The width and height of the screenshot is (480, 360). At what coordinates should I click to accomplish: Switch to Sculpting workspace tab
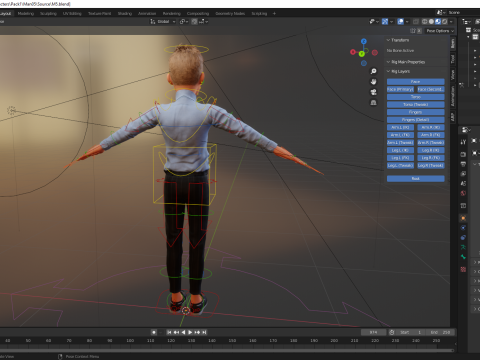coord(48,13)
